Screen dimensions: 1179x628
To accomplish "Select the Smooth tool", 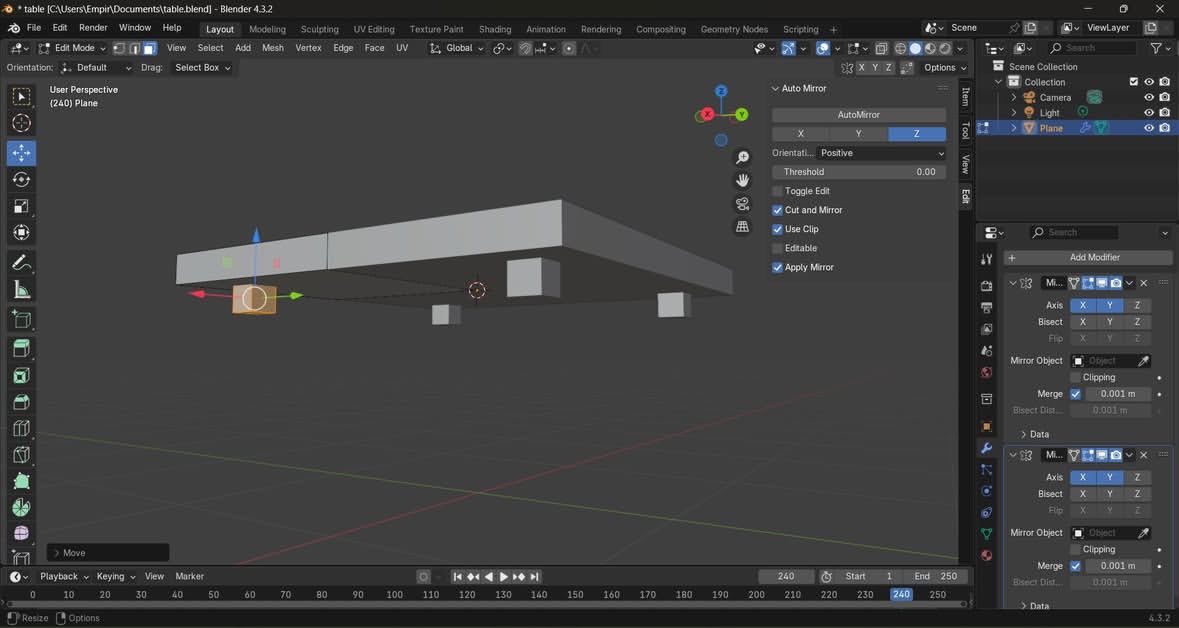I will click(x=21, y=533).
